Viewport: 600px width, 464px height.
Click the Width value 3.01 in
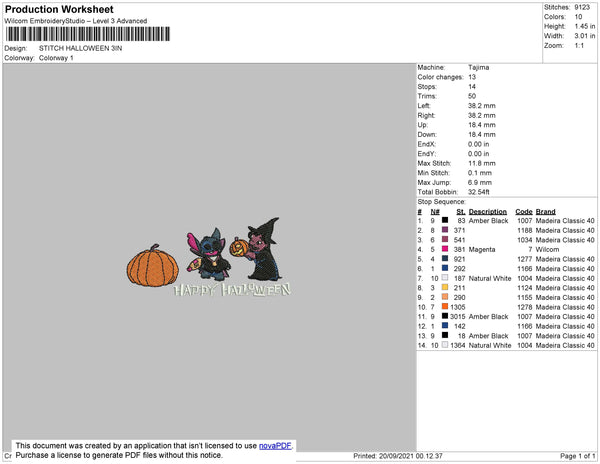[585, 36]
